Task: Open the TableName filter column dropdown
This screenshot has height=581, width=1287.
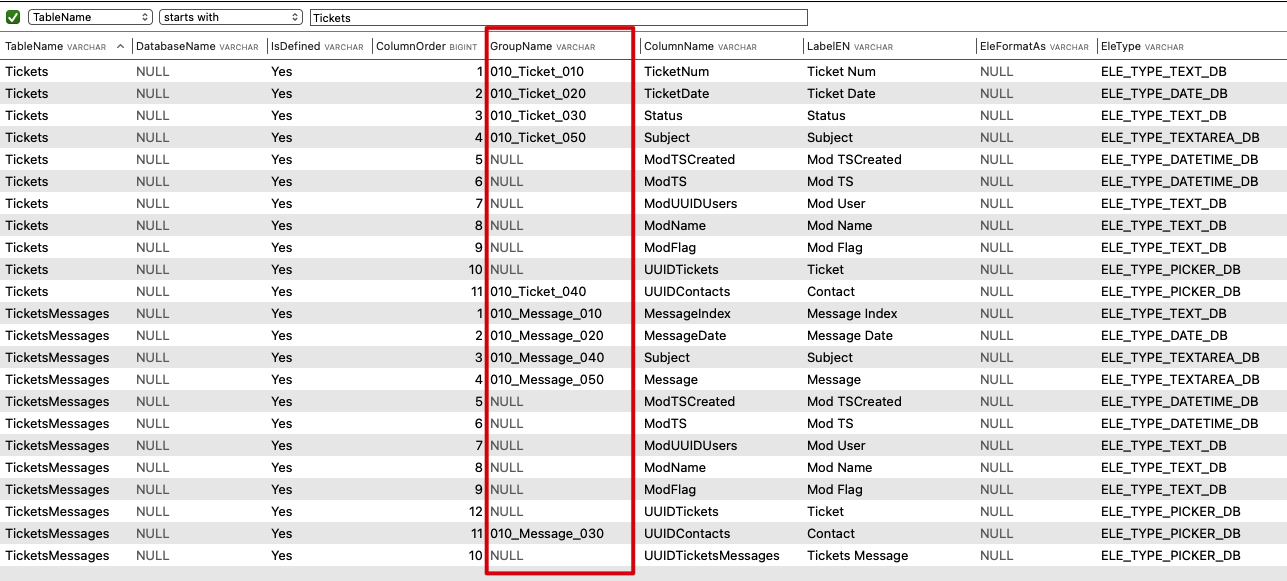Action: click(x=90, y=17)
